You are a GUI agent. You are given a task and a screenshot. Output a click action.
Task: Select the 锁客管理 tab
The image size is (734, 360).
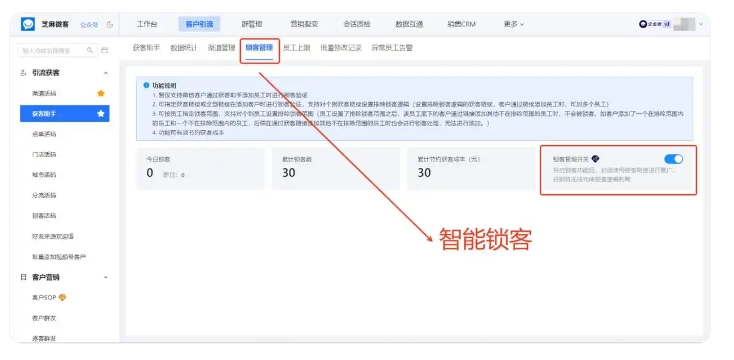[259, 48]
